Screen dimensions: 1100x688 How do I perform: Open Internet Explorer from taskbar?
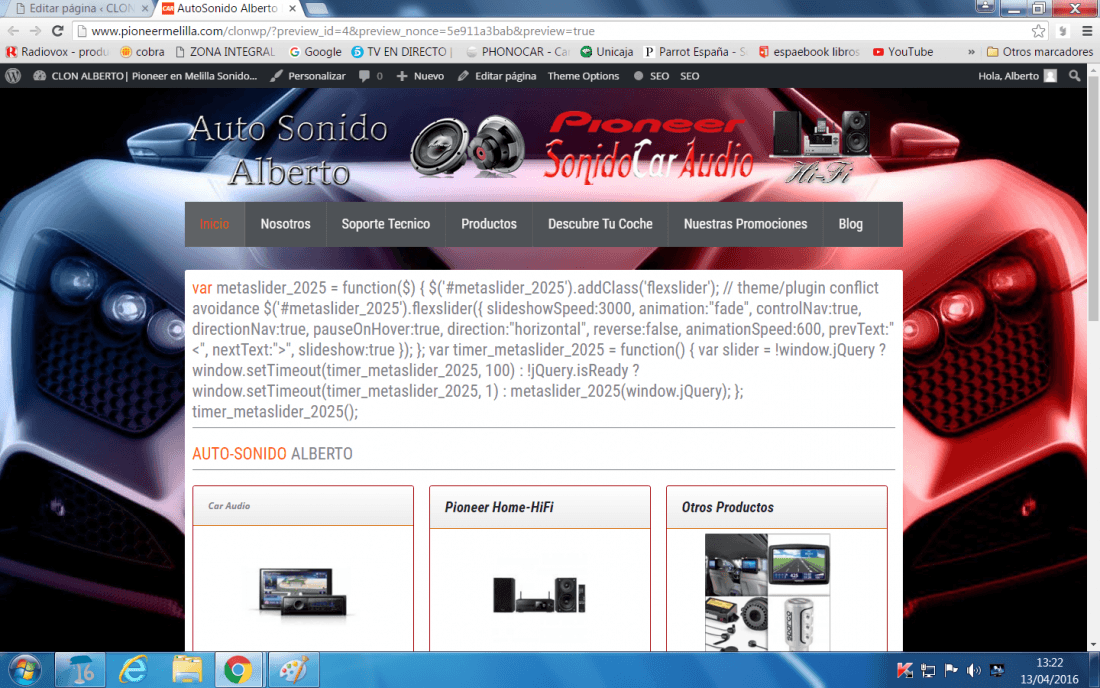point(133,670)
